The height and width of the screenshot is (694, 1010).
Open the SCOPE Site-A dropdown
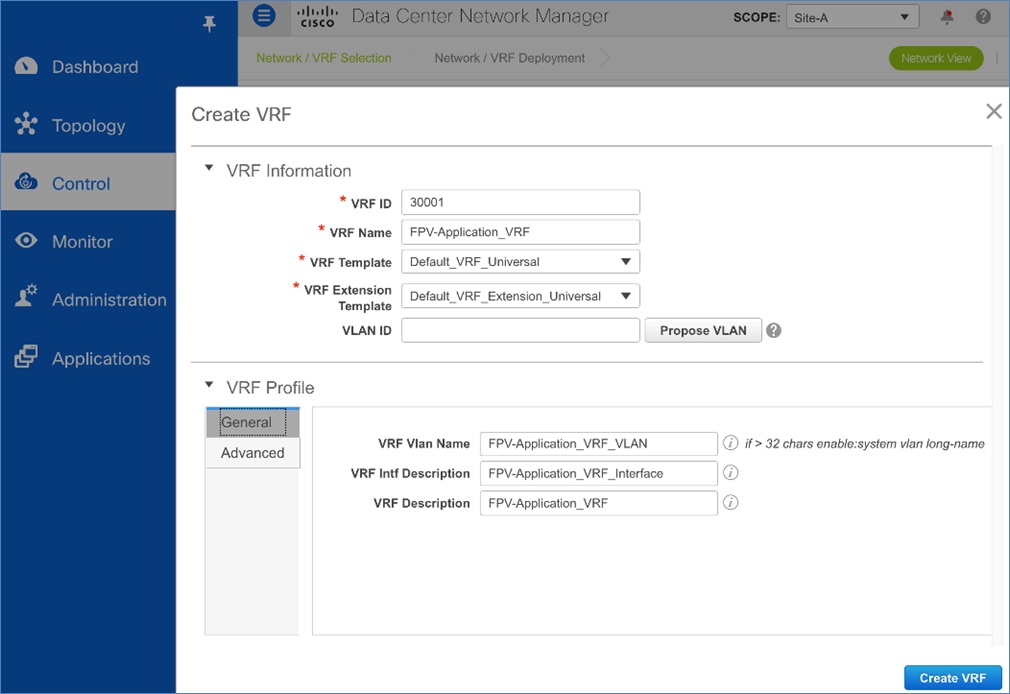point(852,17)
